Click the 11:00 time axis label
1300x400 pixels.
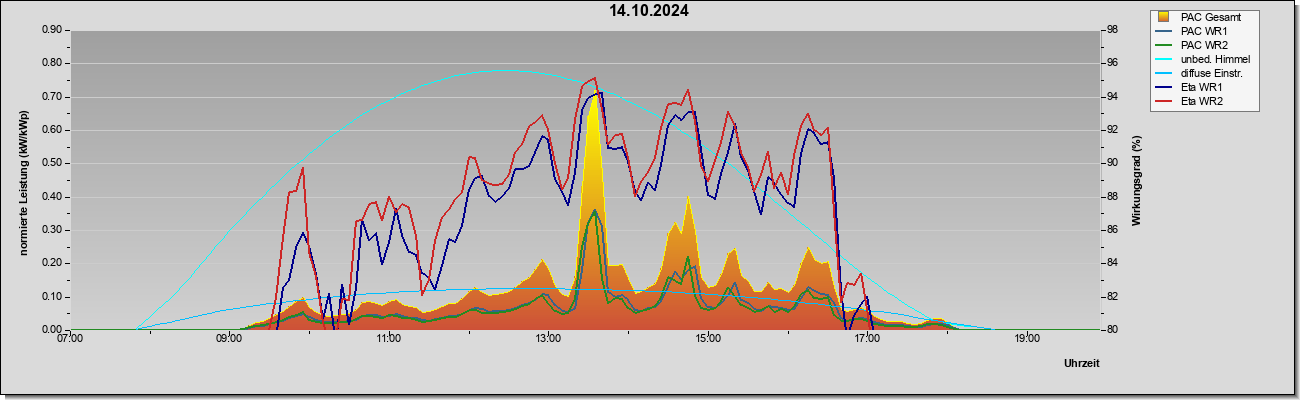389,339
